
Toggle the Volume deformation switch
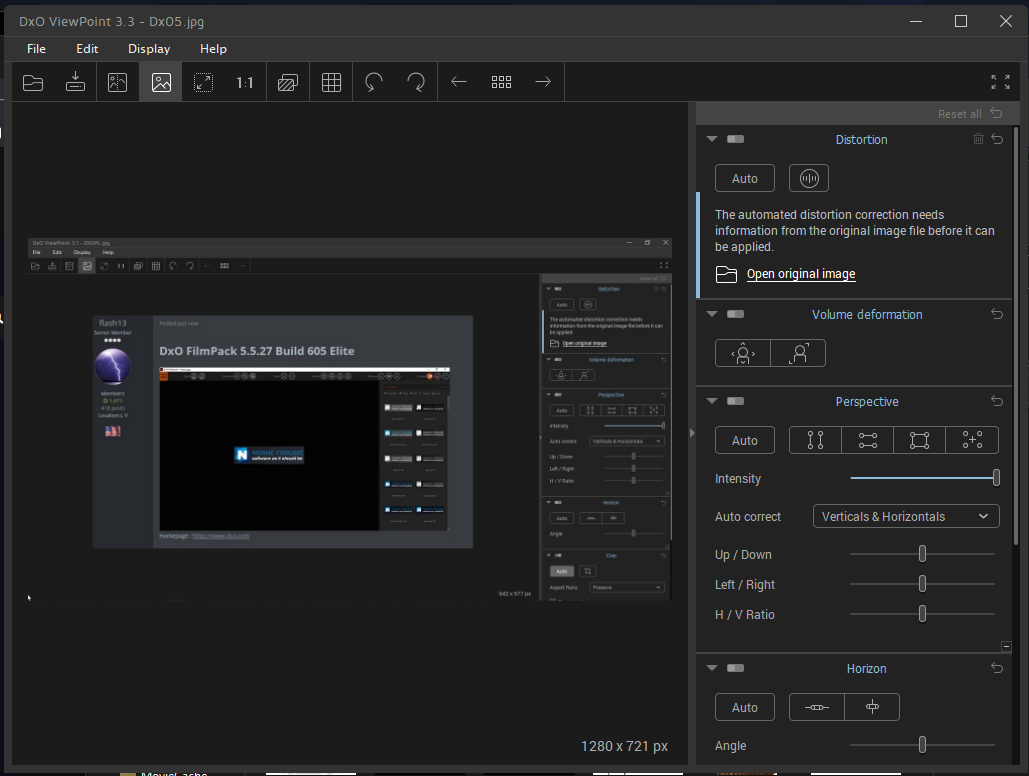tap(736, 314)
